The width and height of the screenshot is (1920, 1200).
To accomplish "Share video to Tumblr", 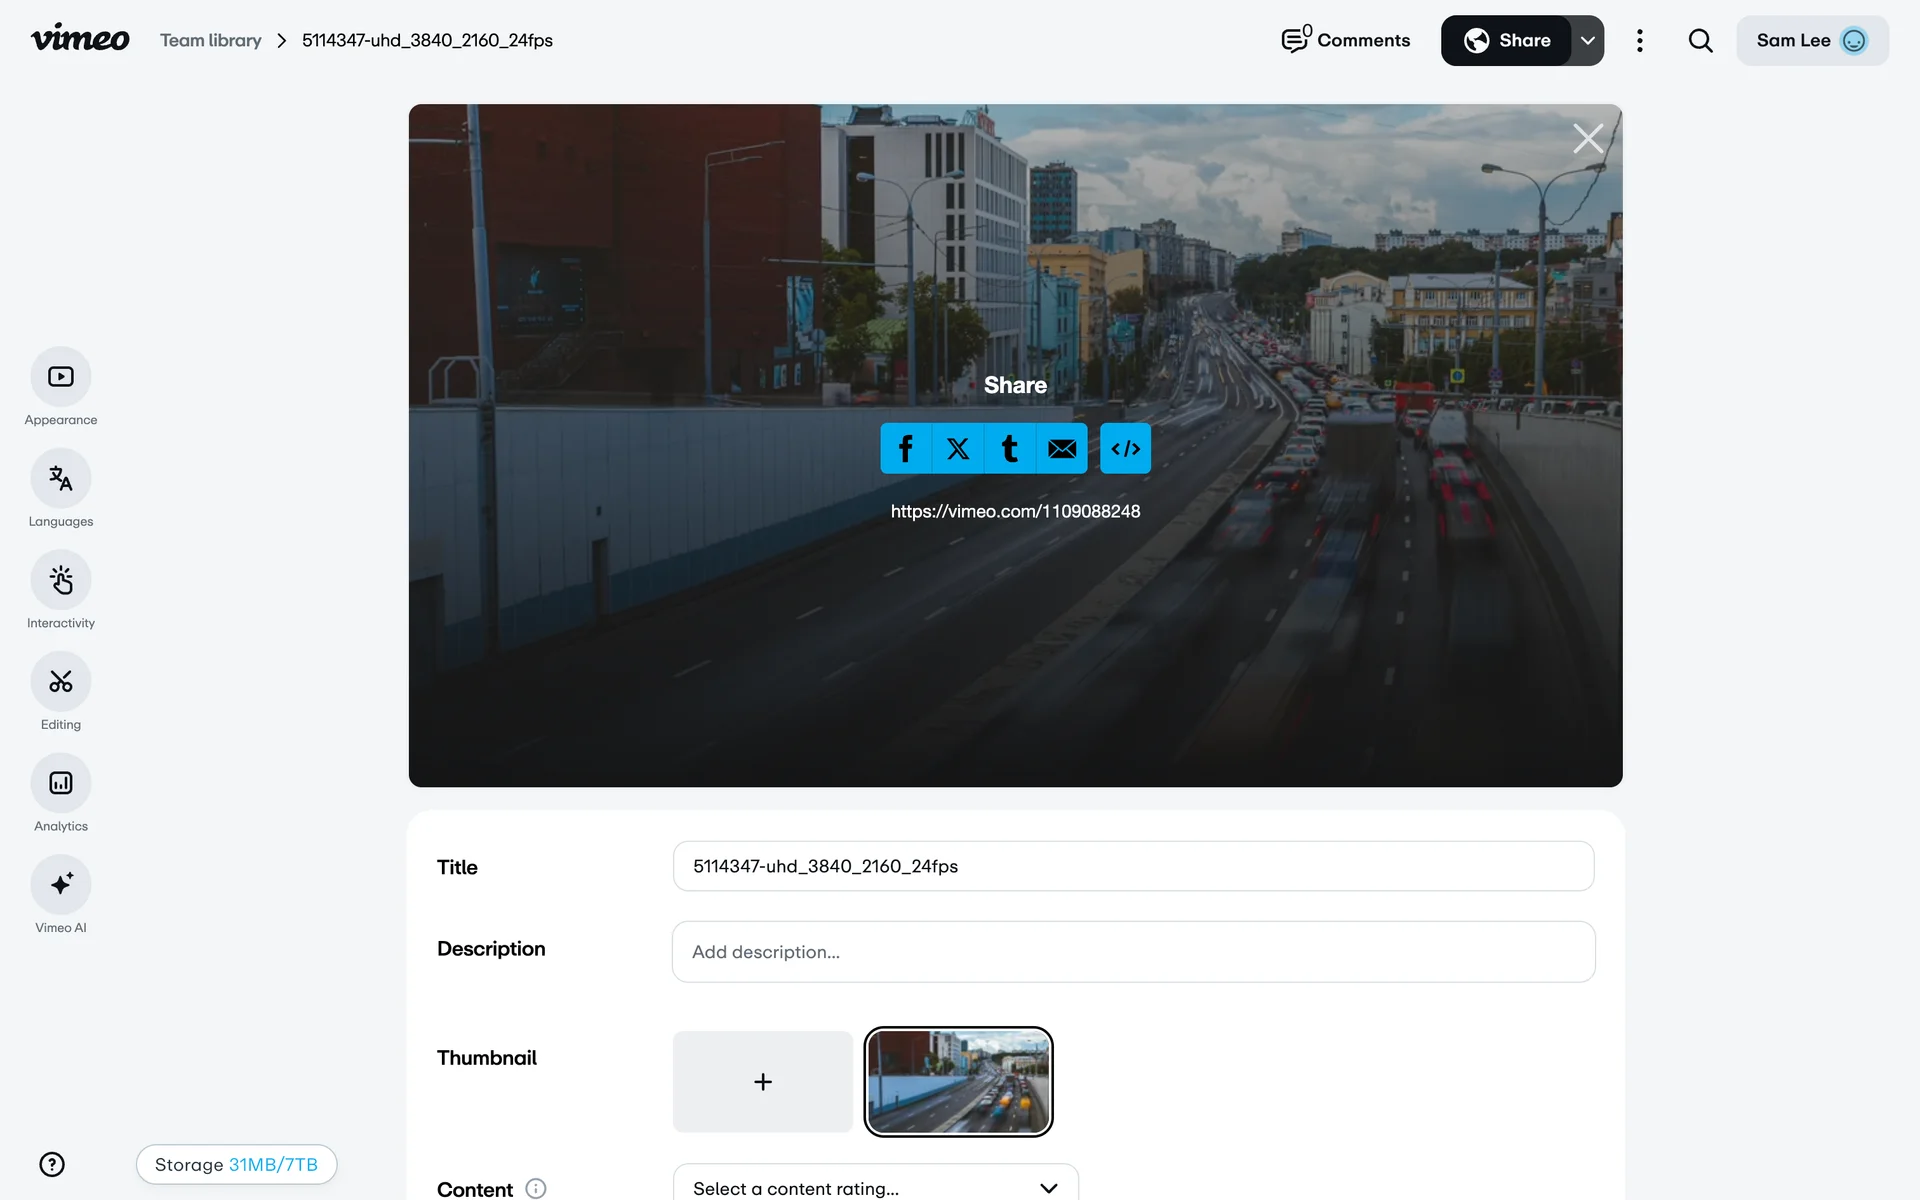I will (1010, 449).
